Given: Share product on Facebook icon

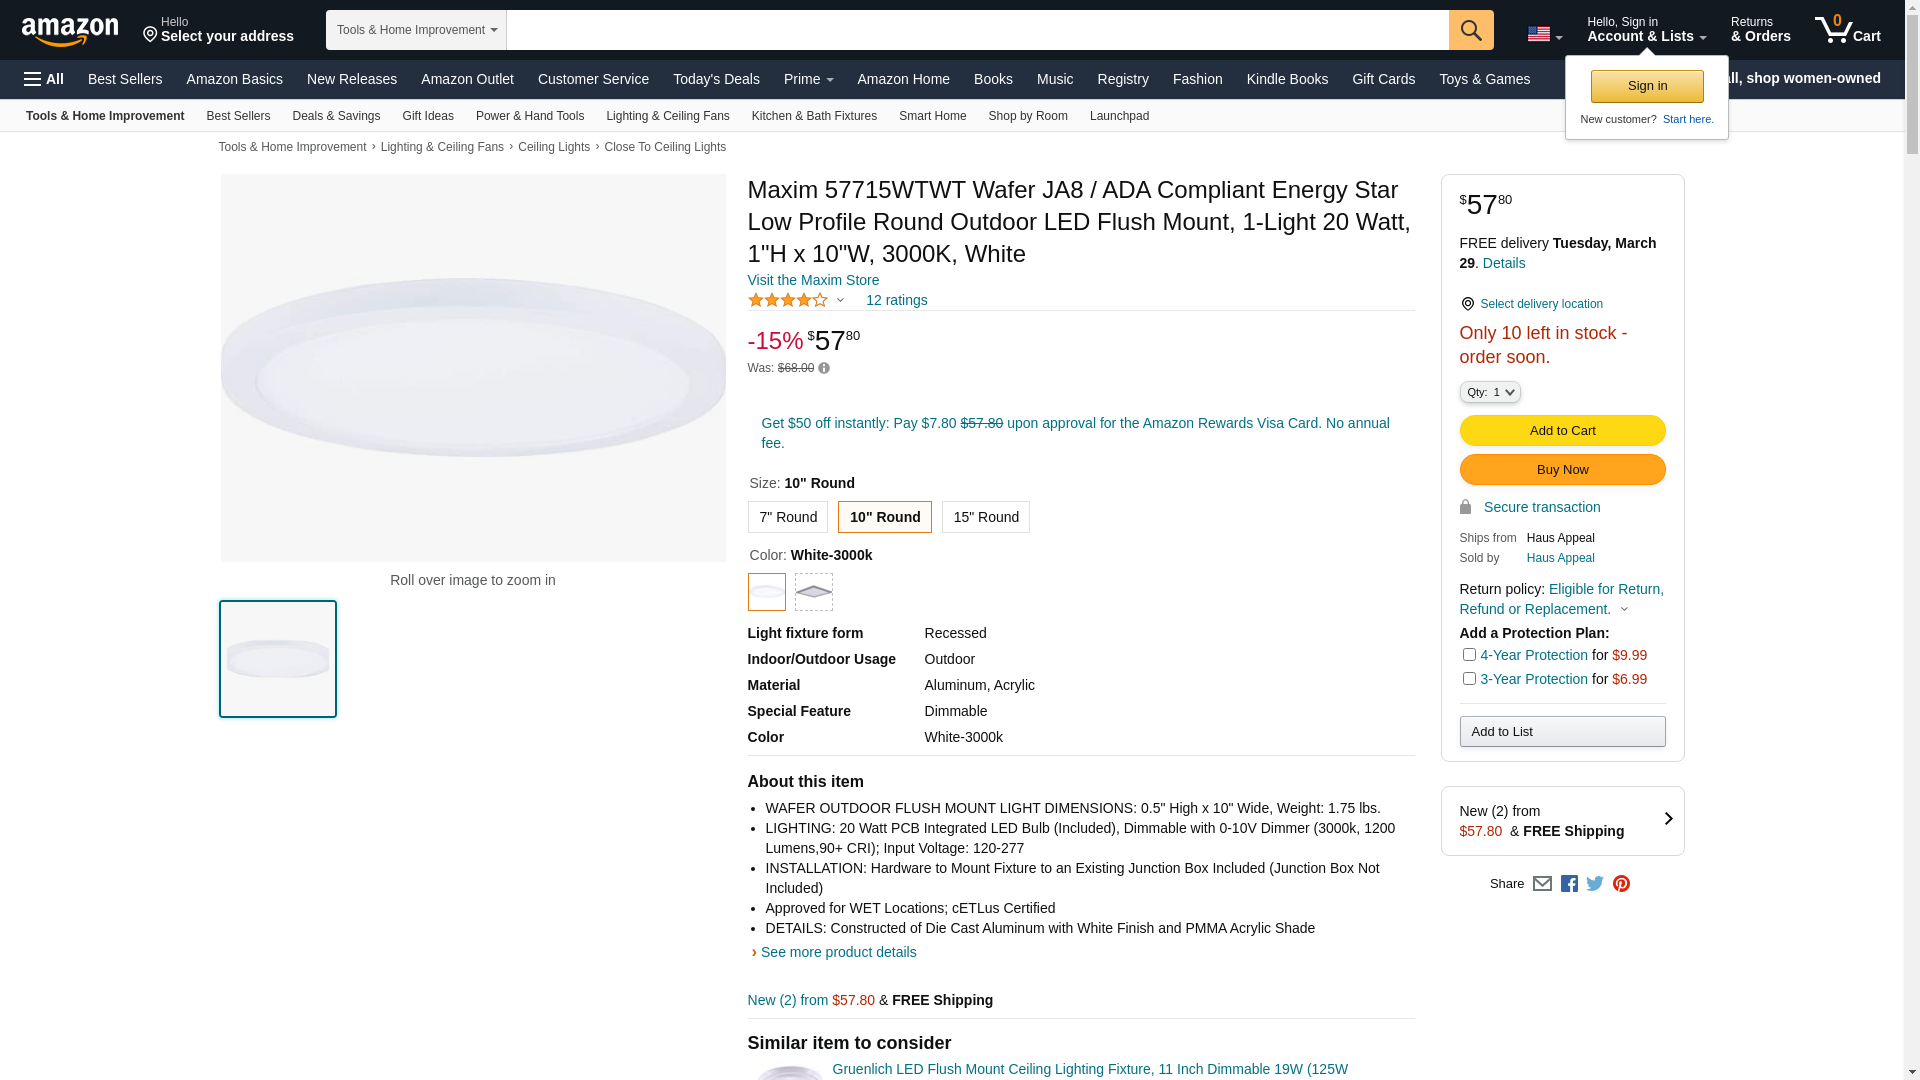Looking at the screenshot, I should (1569, 884).
